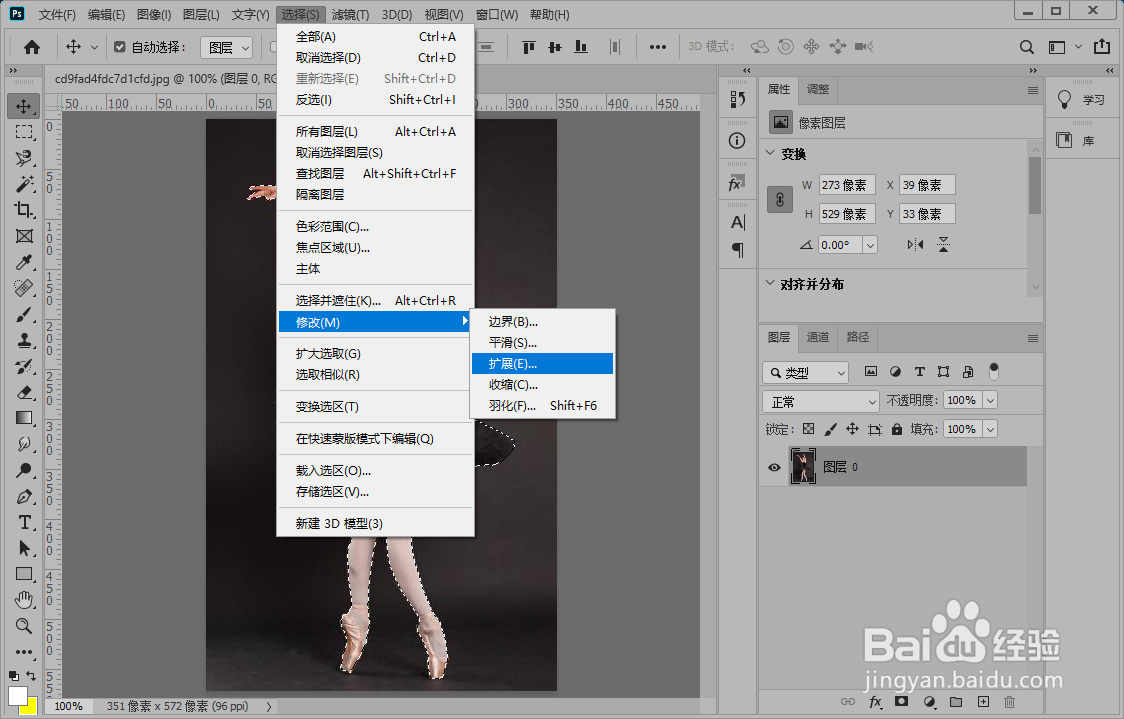Viewport: 1124px width, 719px height.
Task: Select the Path Selection tool
Action: click(24, 548)
